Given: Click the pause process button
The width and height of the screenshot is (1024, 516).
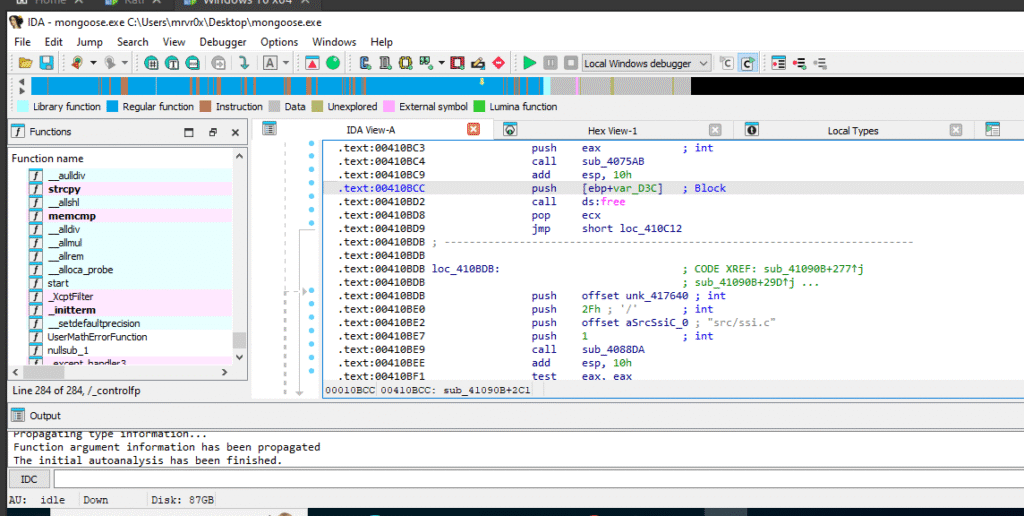Looking at the screenshot, I should [551, 63].
